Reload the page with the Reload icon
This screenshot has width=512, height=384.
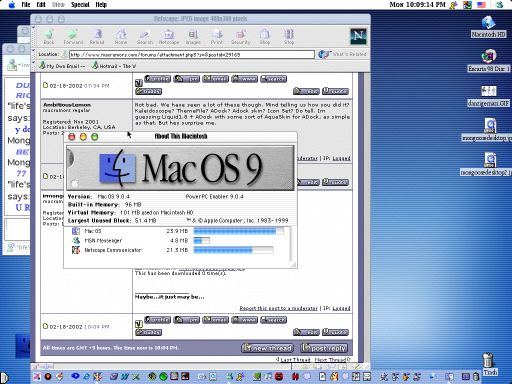tap(97, 36)
